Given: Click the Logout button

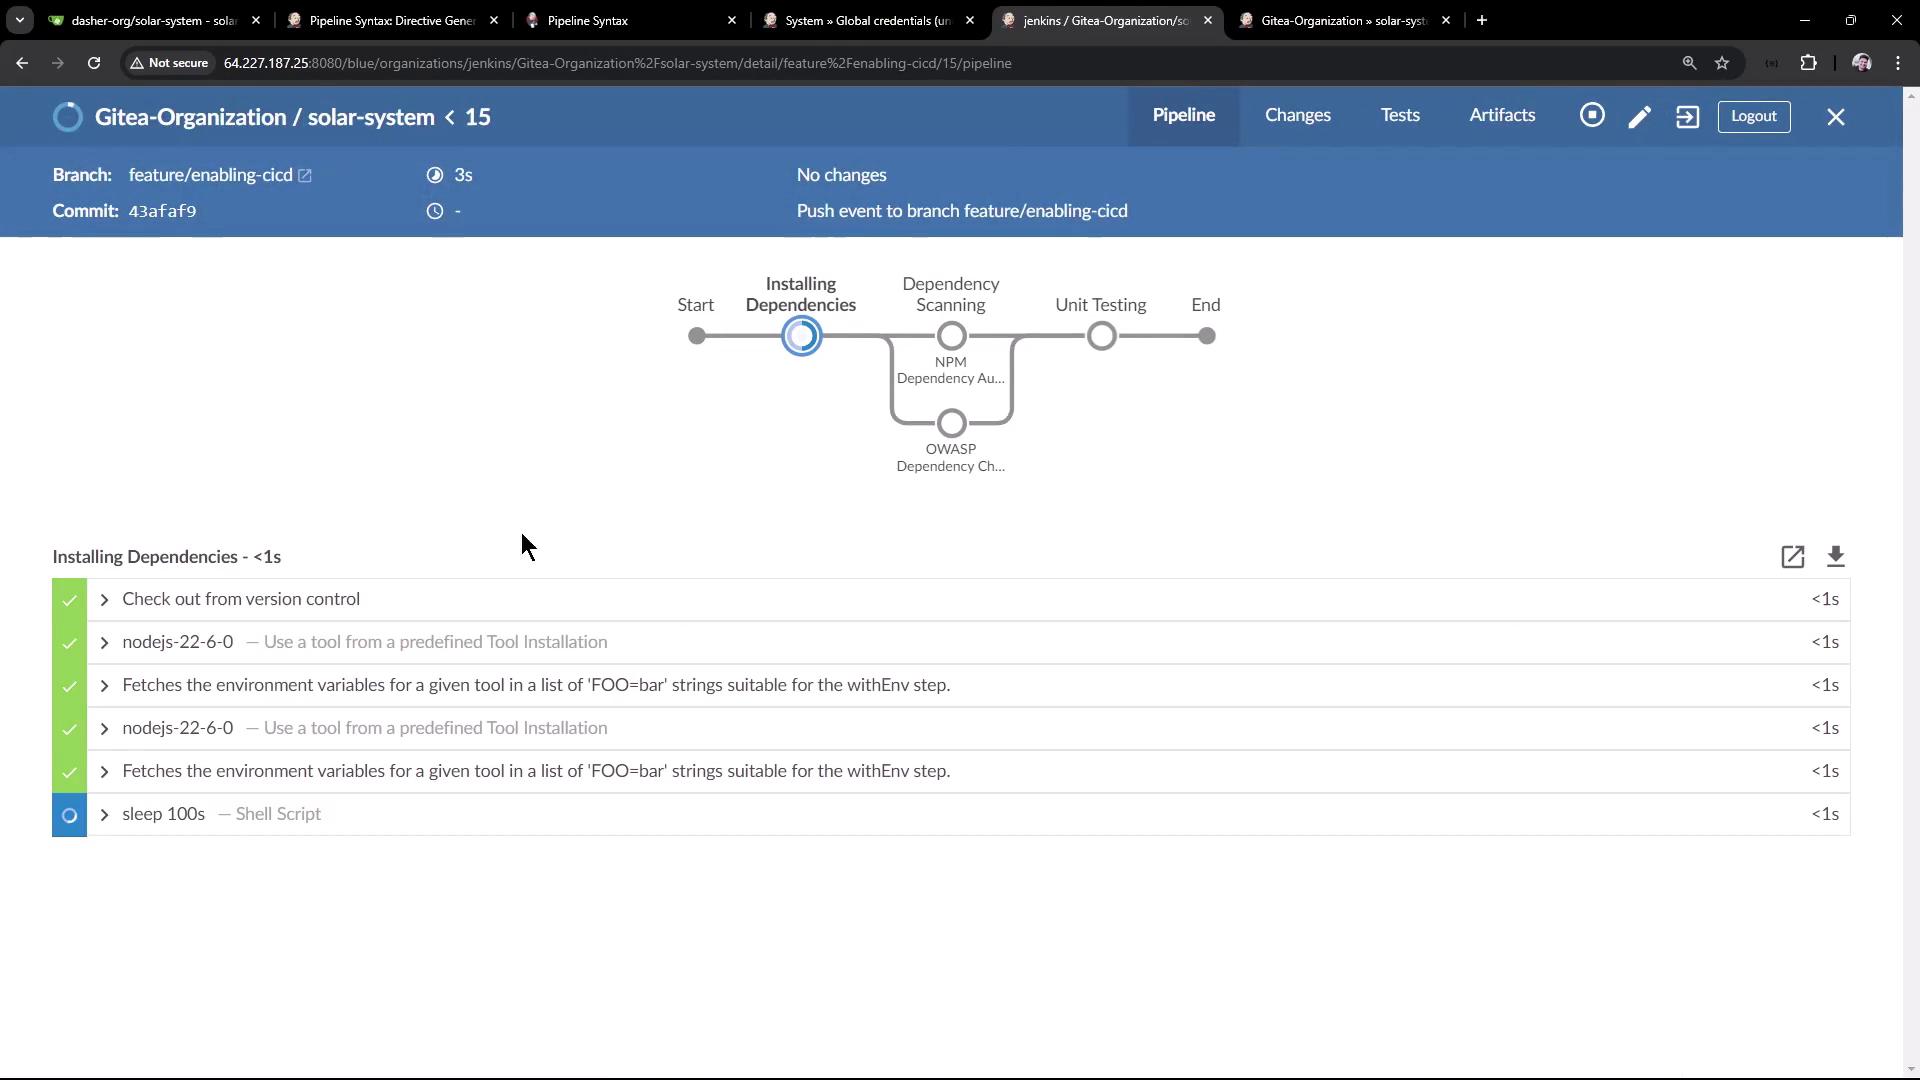Looking at the screenshot, I should [1753, 116].
